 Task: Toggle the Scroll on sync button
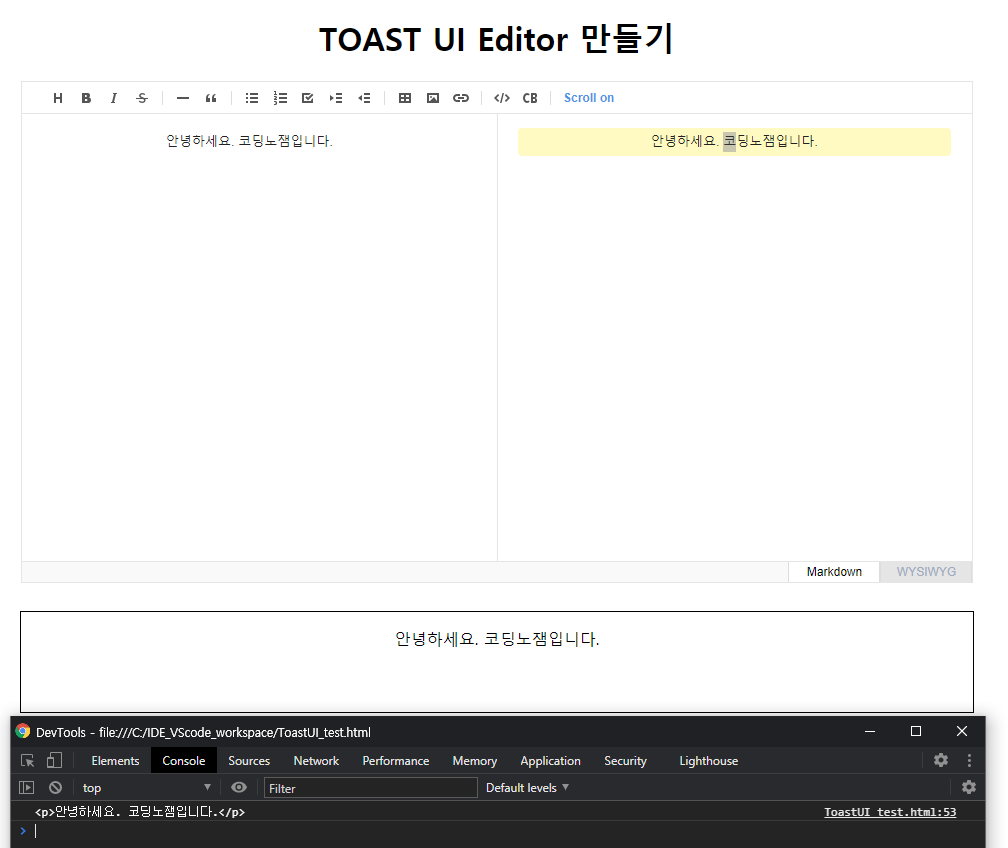(x=589, y=98)
